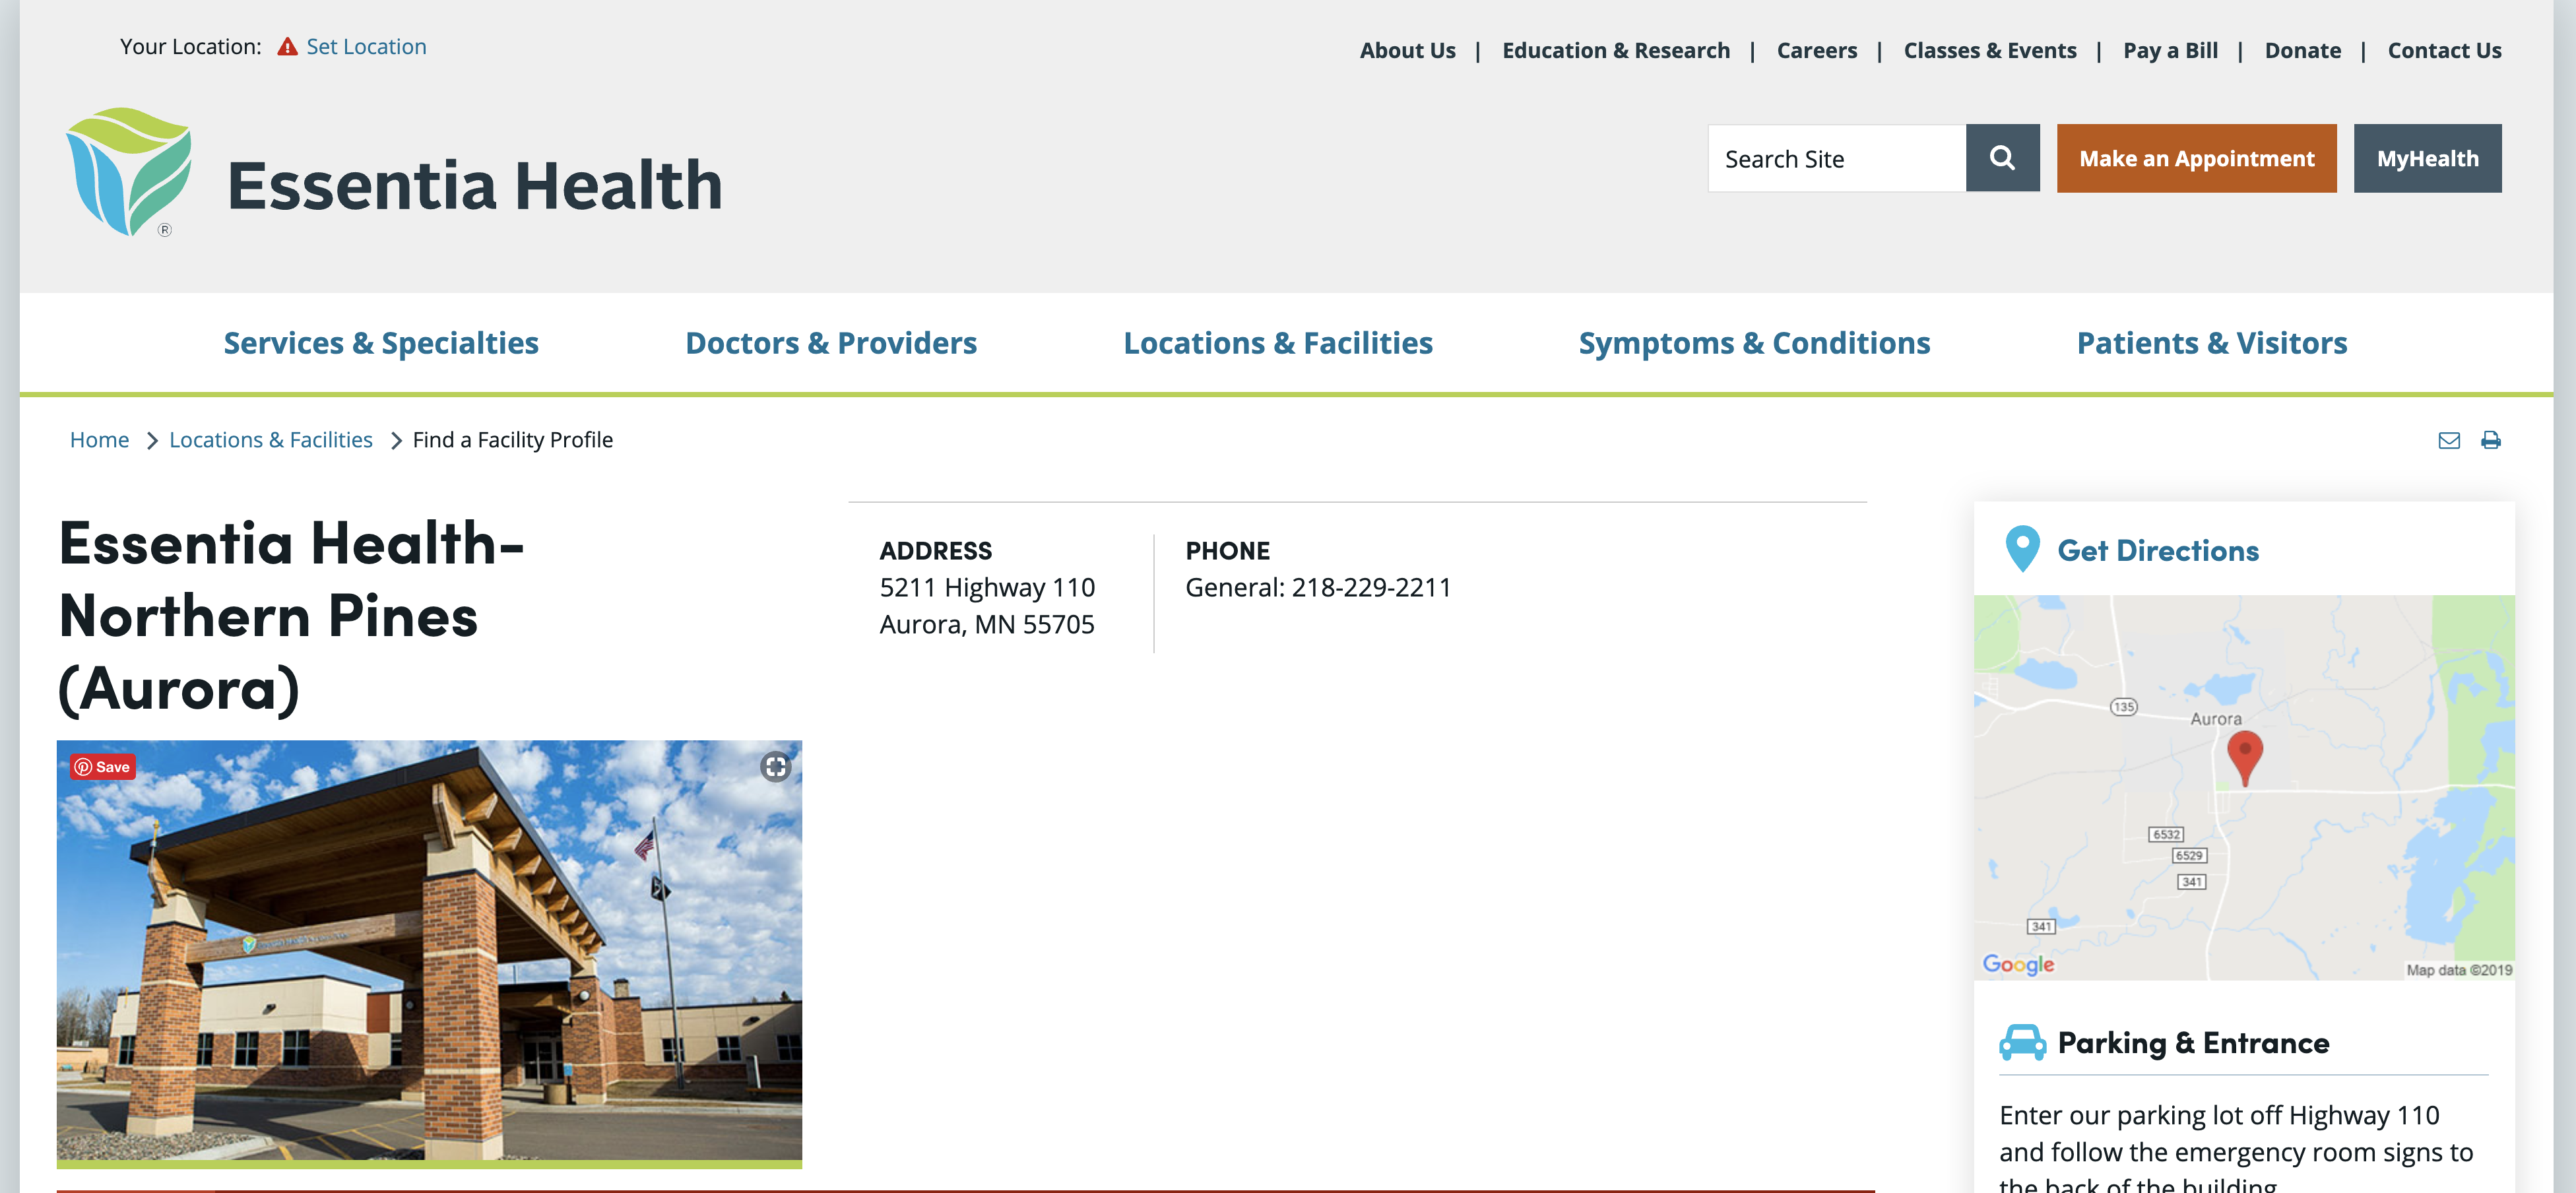Click into the Search Site field
2576x1193 pixels.
[1836, 158]
